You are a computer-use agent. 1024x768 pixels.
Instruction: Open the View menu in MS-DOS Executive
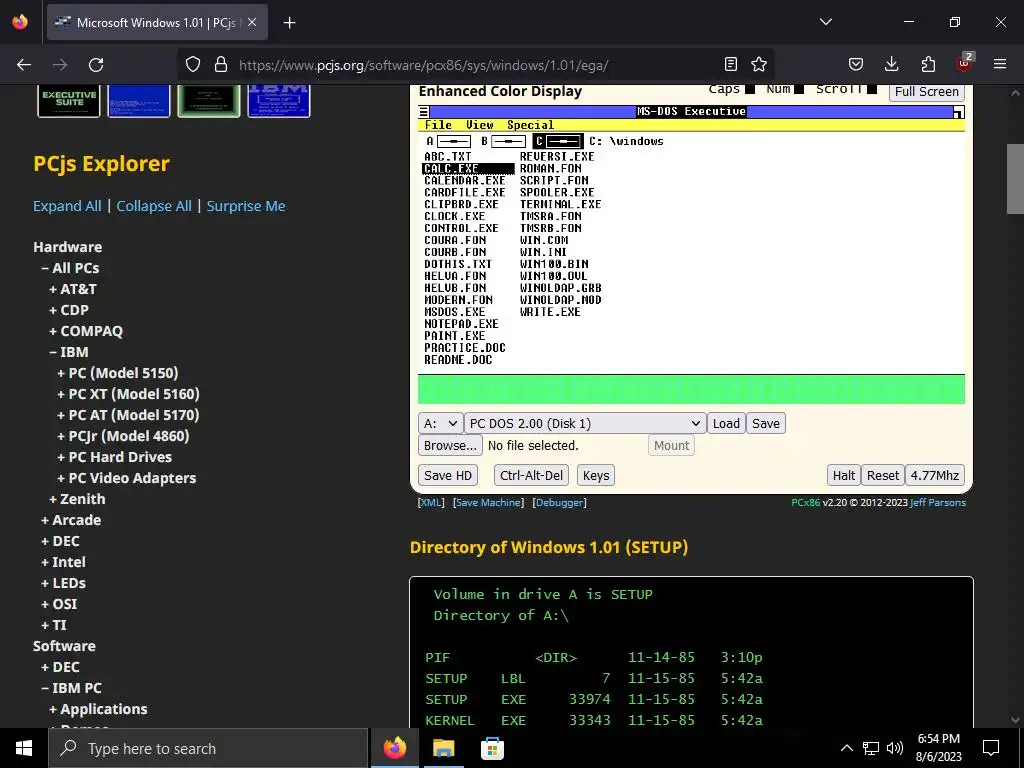point(480,125)
